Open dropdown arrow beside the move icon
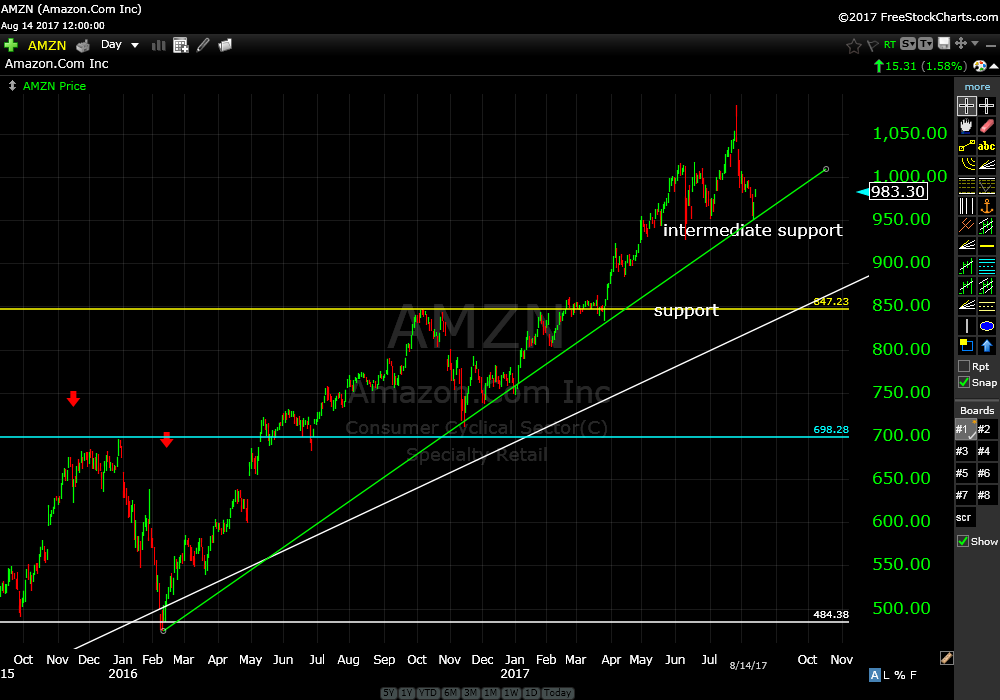Screen dimensions: 1000x700 [x=974, y=45]
